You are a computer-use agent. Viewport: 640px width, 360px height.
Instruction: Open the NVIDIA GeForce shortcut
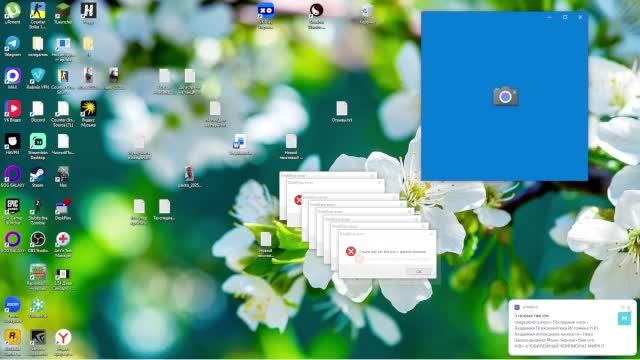pyautogui.click(x=38, y=338)
